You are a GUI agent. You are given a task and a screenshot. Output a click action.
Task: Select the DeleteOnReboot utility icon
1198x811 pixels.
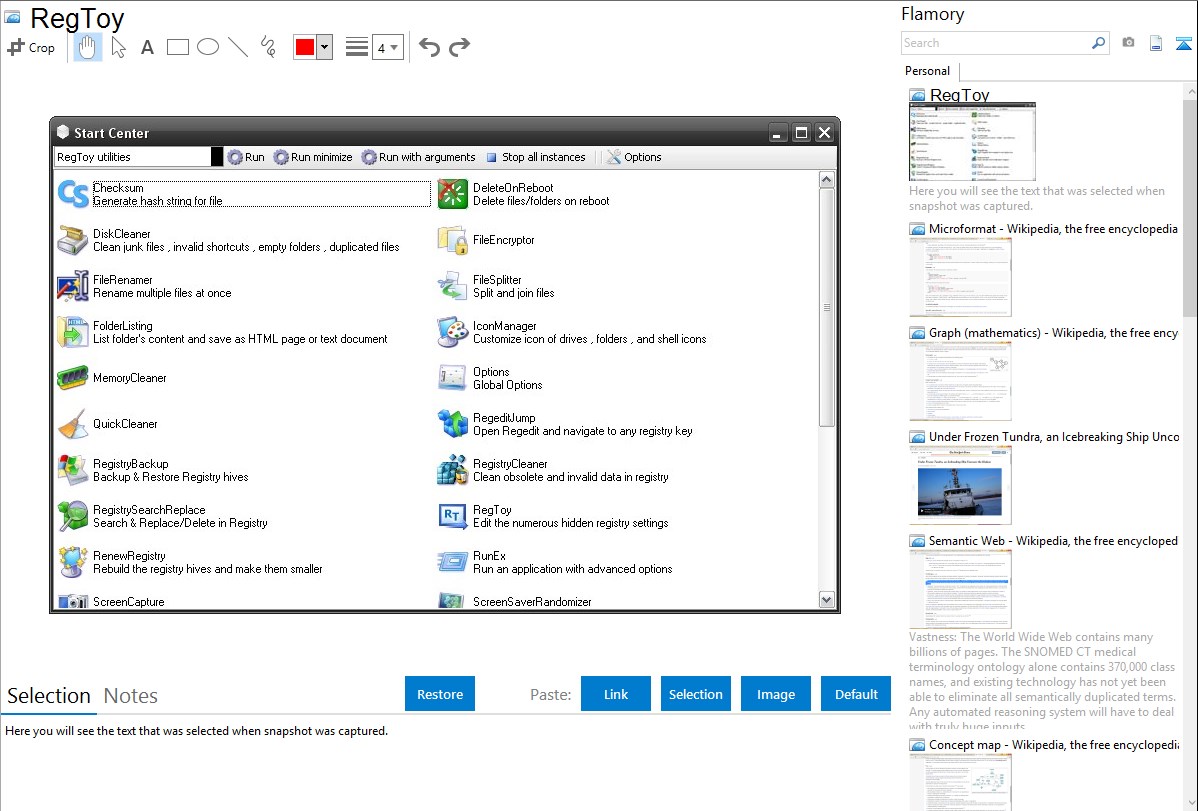point(452,193)
